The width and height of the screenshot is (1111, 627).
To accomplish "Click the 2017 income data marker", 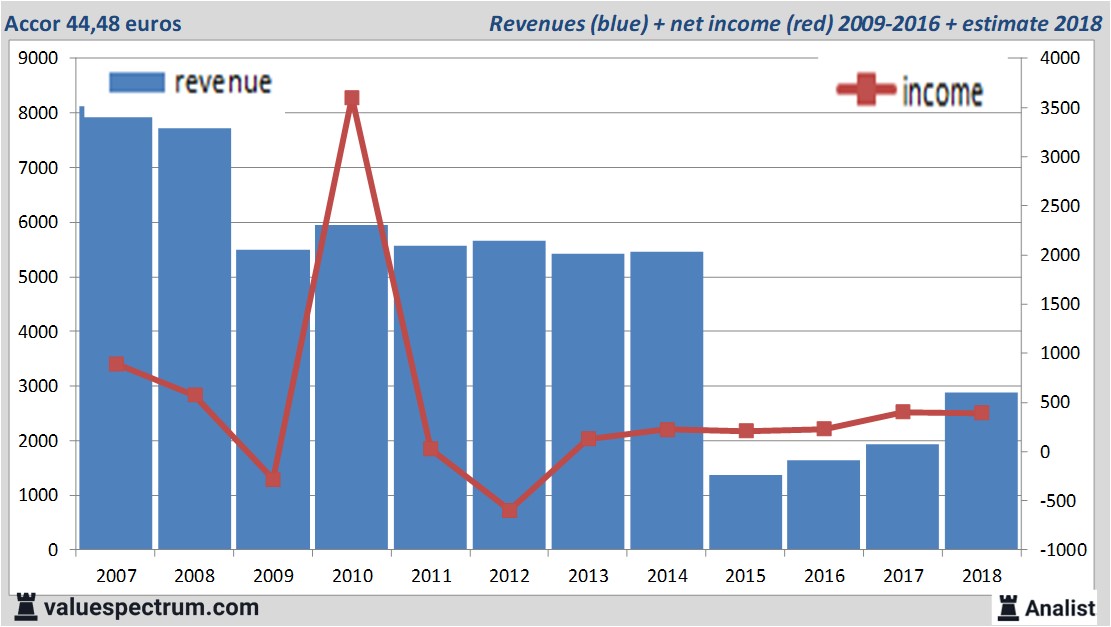I will coord(902,411).
